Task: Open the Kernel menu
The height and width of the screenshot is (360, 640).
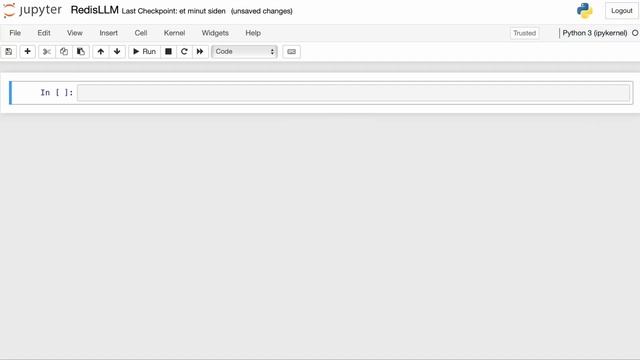Action: [174, 33]
